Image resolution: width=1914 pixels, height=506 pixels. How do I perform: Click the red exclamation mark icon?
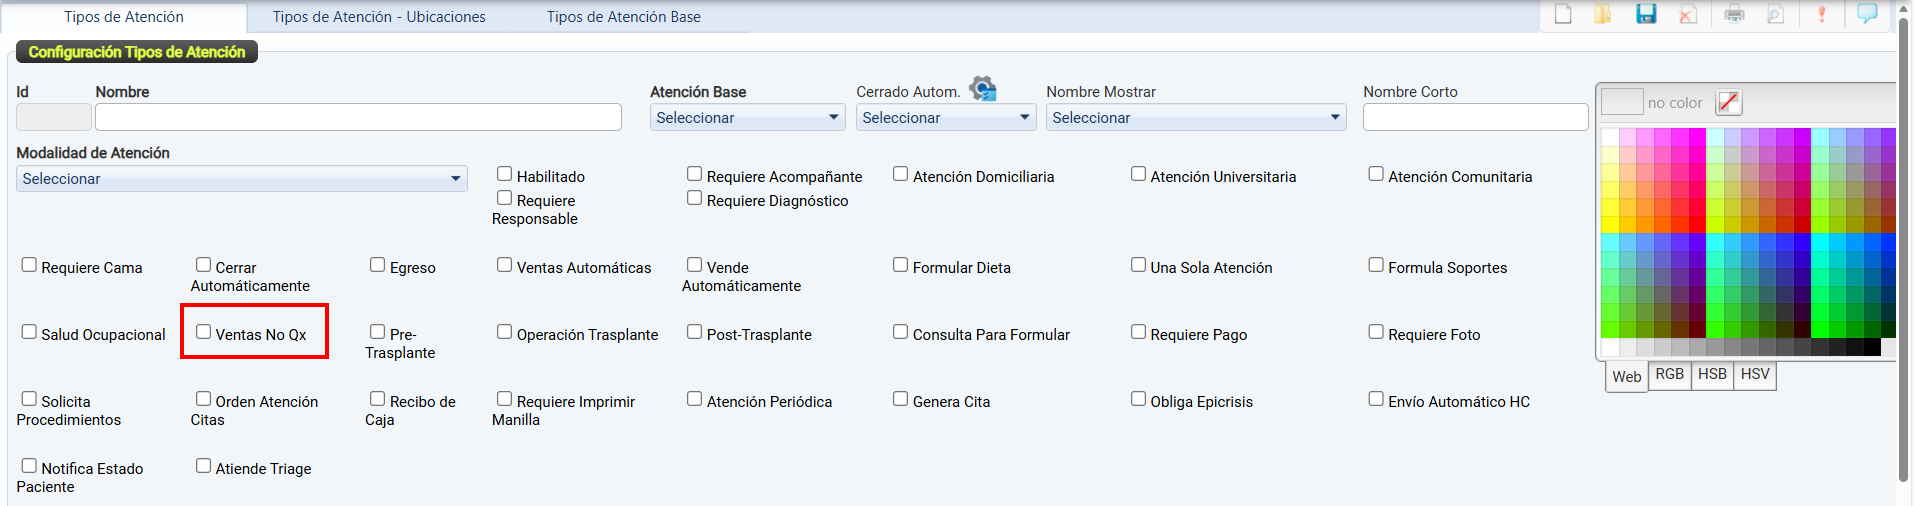[x=1822, y=14]
